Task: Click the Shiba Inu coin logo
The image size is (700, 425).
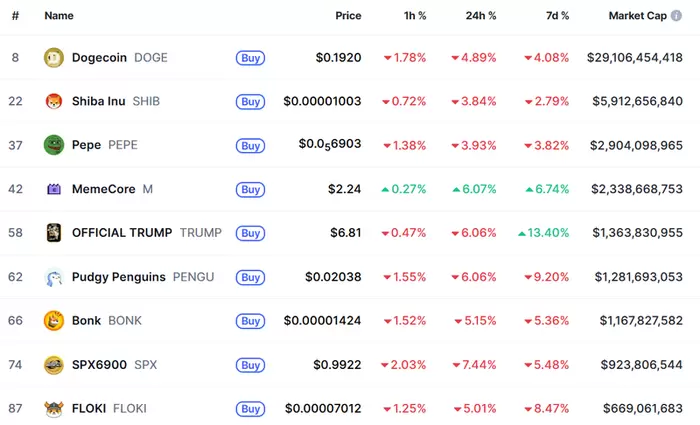Action: click(x=53, y=101)
